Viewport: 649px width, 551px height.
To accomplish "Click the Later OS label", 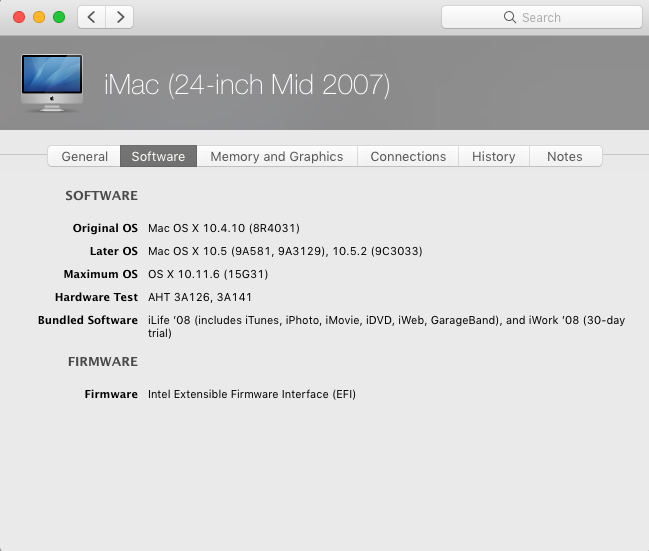I will (114, 251).
